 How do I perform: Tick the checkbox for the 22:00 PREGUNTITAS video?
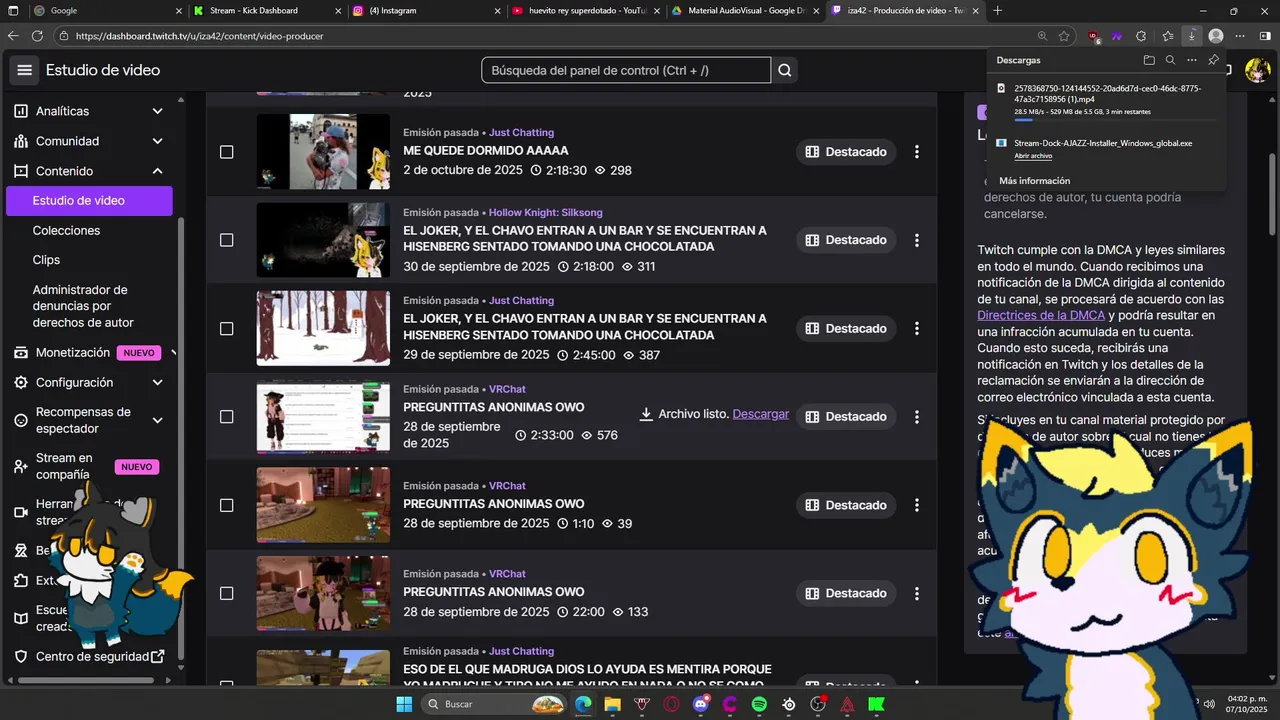pos(226,593)
